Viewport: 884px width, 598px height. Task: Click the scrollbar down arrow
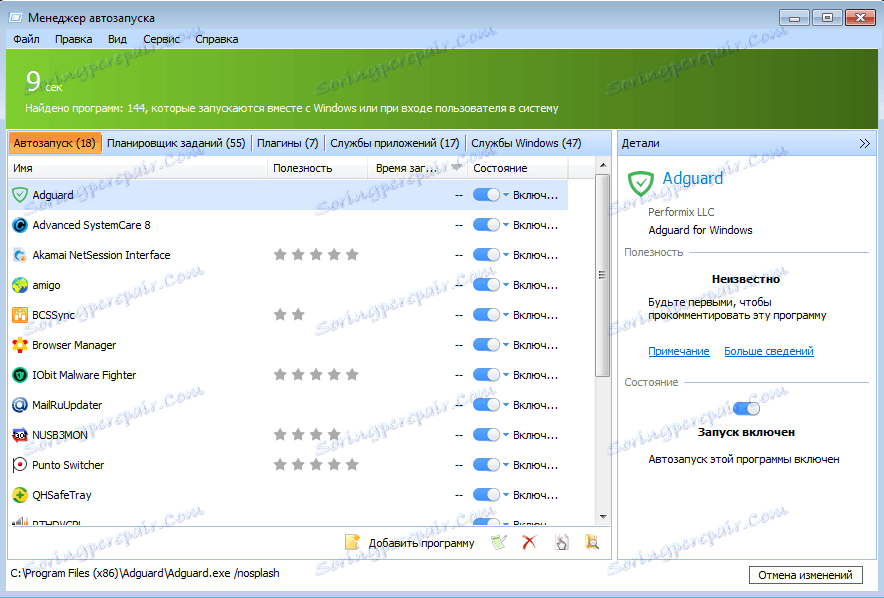pyautogui.click(x=603, y=516)
